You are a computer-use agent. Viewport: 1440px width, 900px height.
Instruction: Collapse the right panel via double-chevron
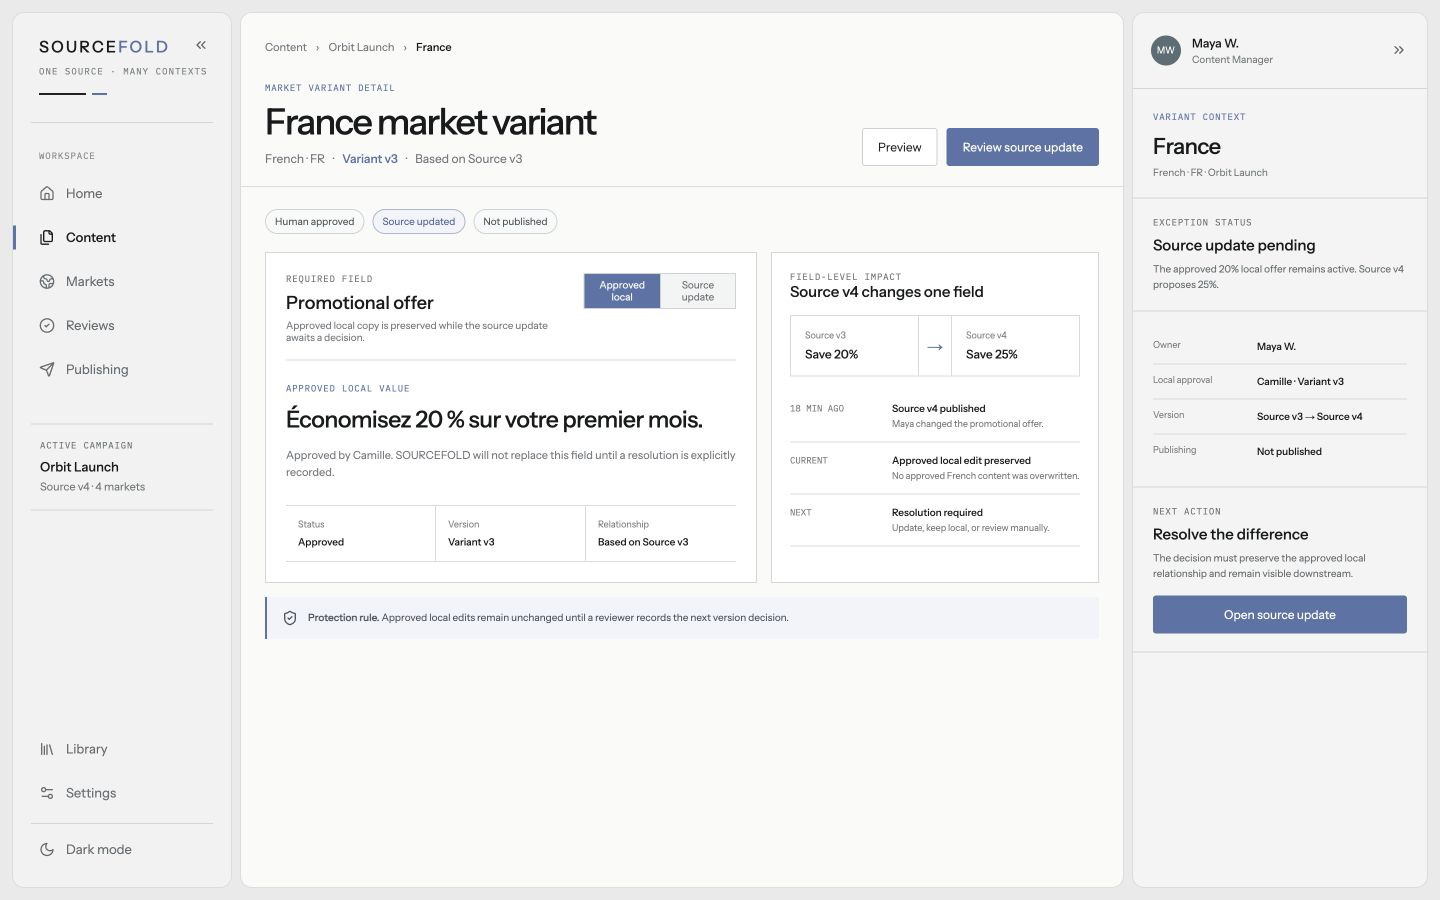point(1399,50)
